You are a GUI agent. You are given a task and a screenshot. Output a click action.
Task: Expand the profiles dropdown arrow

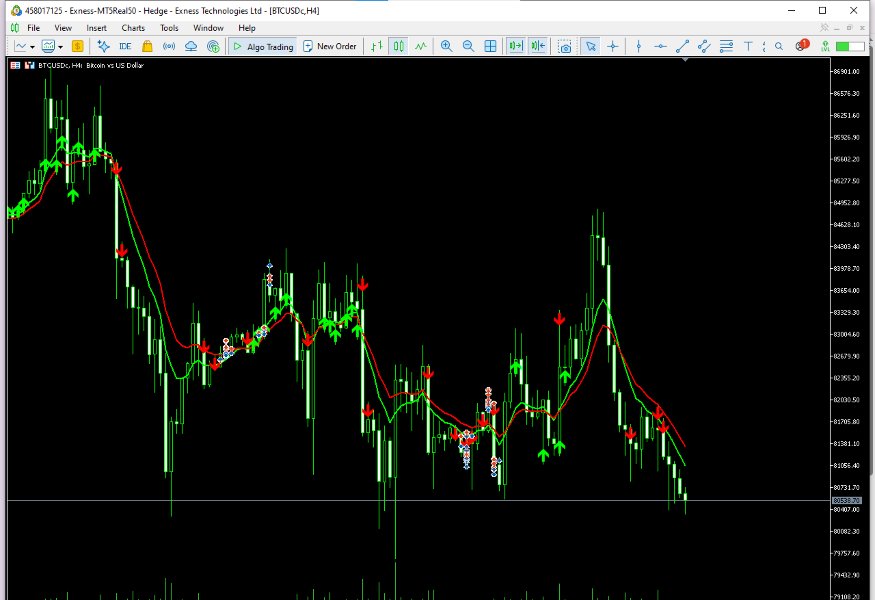coord(60,47)
